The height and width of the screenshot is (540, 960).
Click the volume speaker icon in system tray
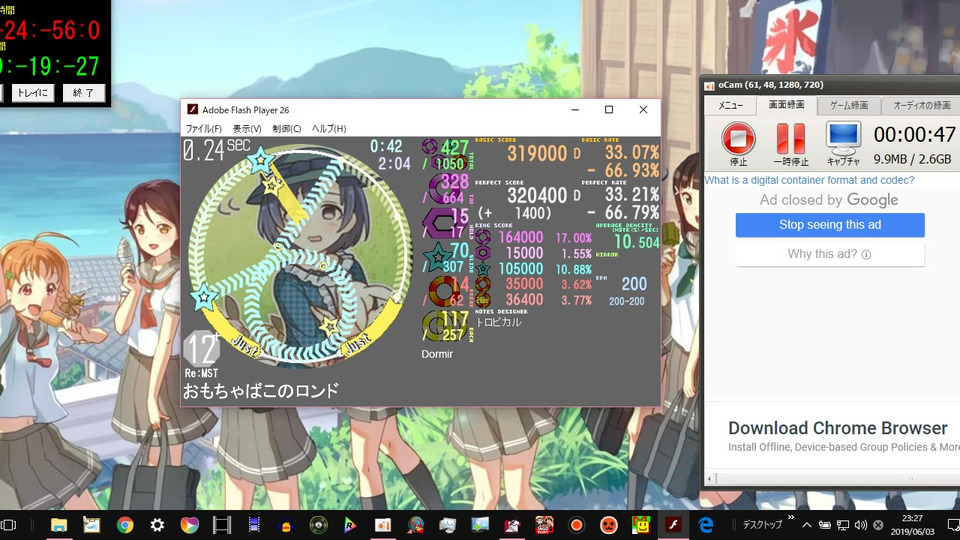(x=861, y=525)
